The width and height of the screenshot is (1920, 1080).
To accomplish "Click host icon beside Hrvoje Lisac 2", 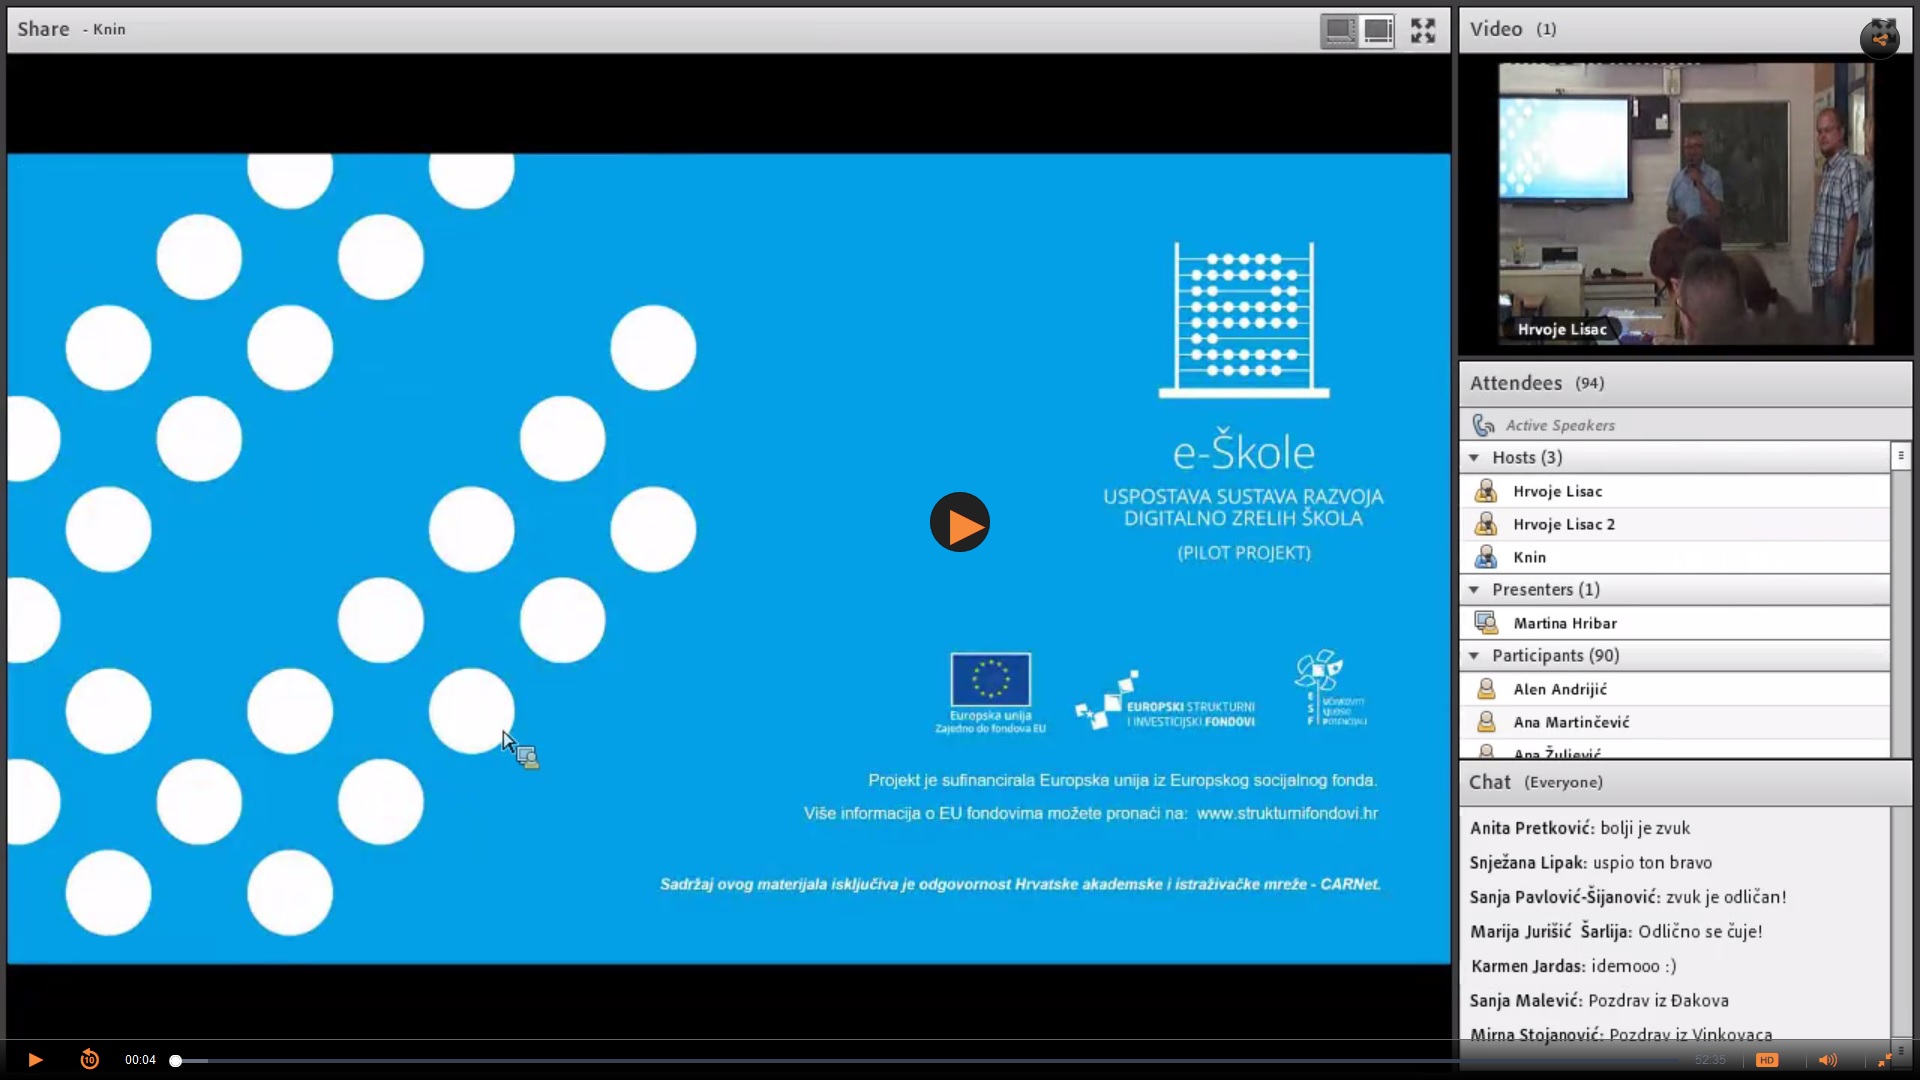I will point(1486,524).
